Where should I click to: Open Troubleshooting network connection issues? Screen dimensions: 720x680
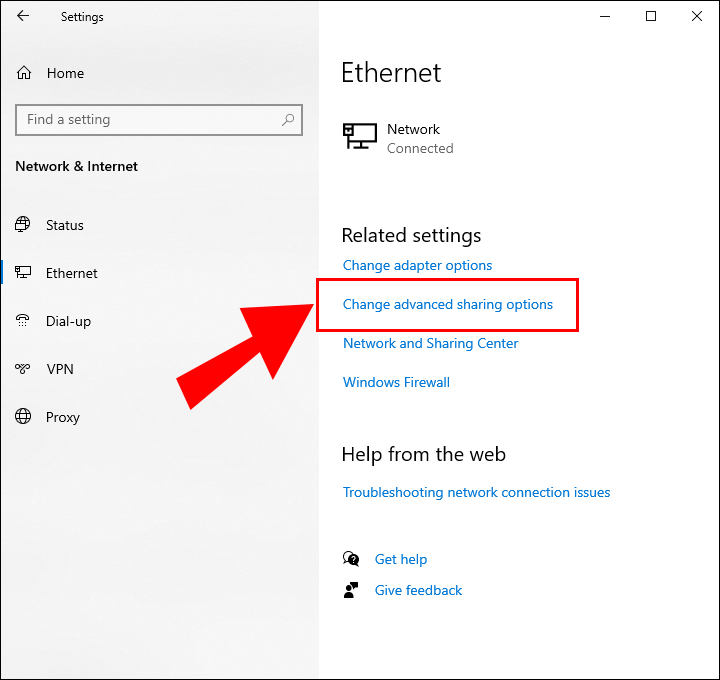click(477, 492)
